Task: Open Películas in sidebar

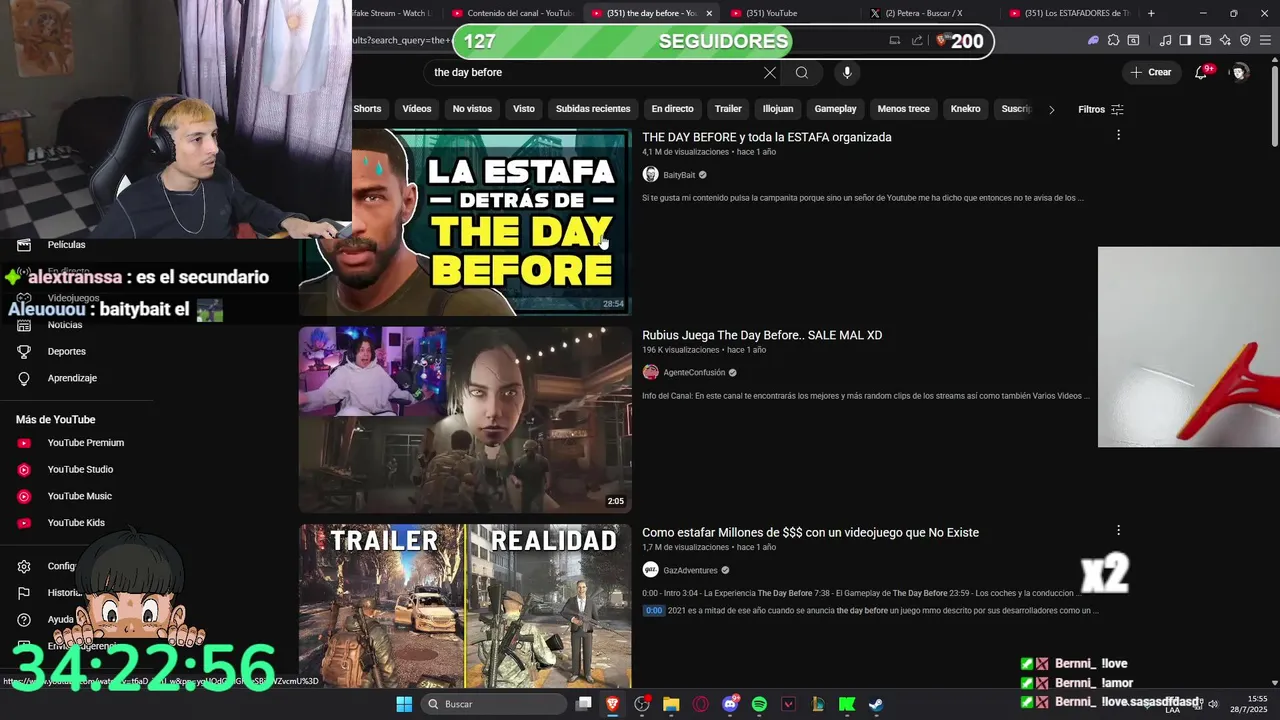Action: [66, 244]
